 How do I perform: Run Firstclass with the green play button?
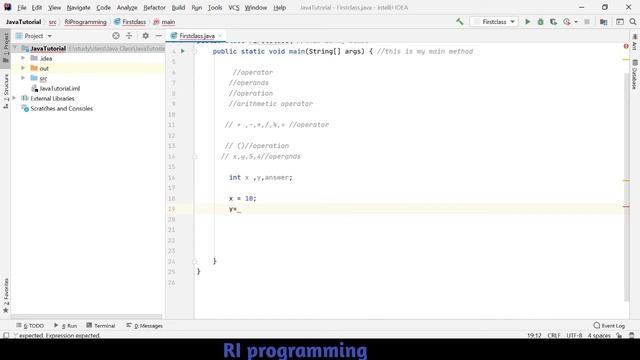point(527,22)
